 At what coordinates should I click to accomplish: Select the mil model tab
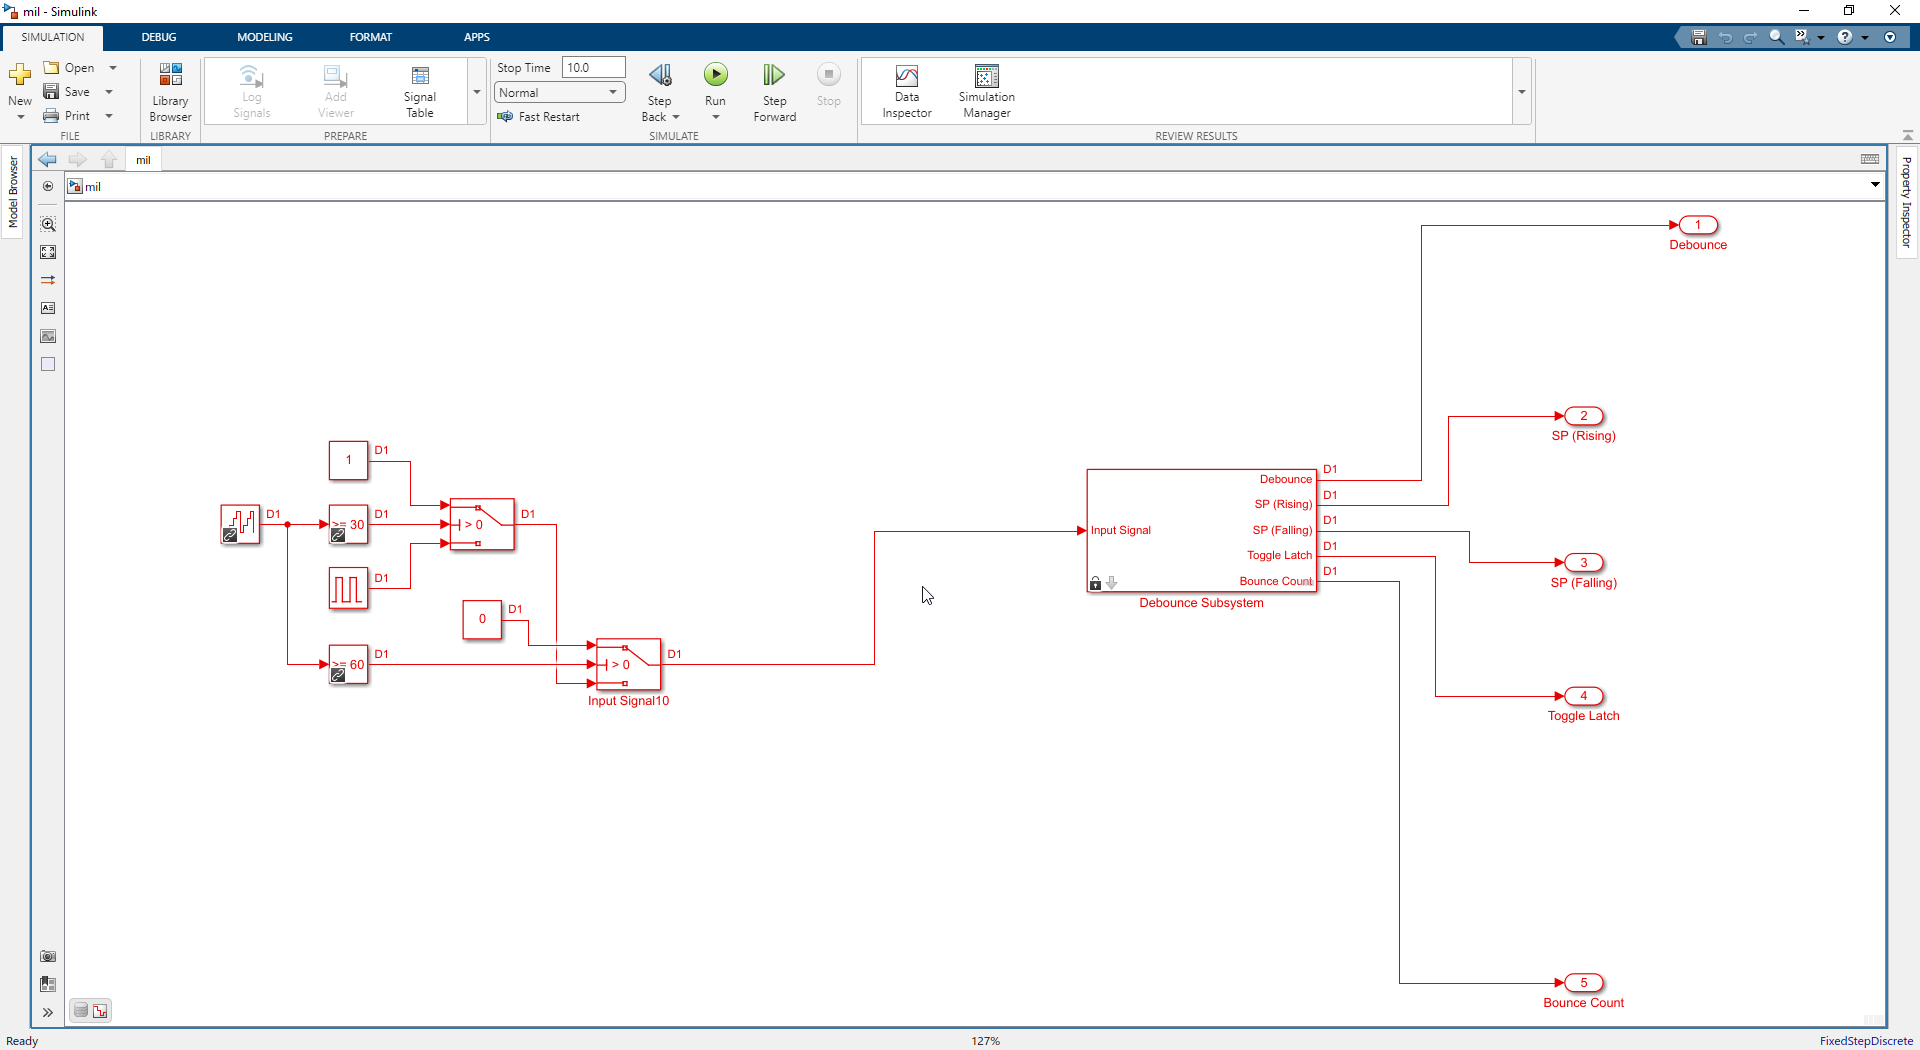point(143,160)
